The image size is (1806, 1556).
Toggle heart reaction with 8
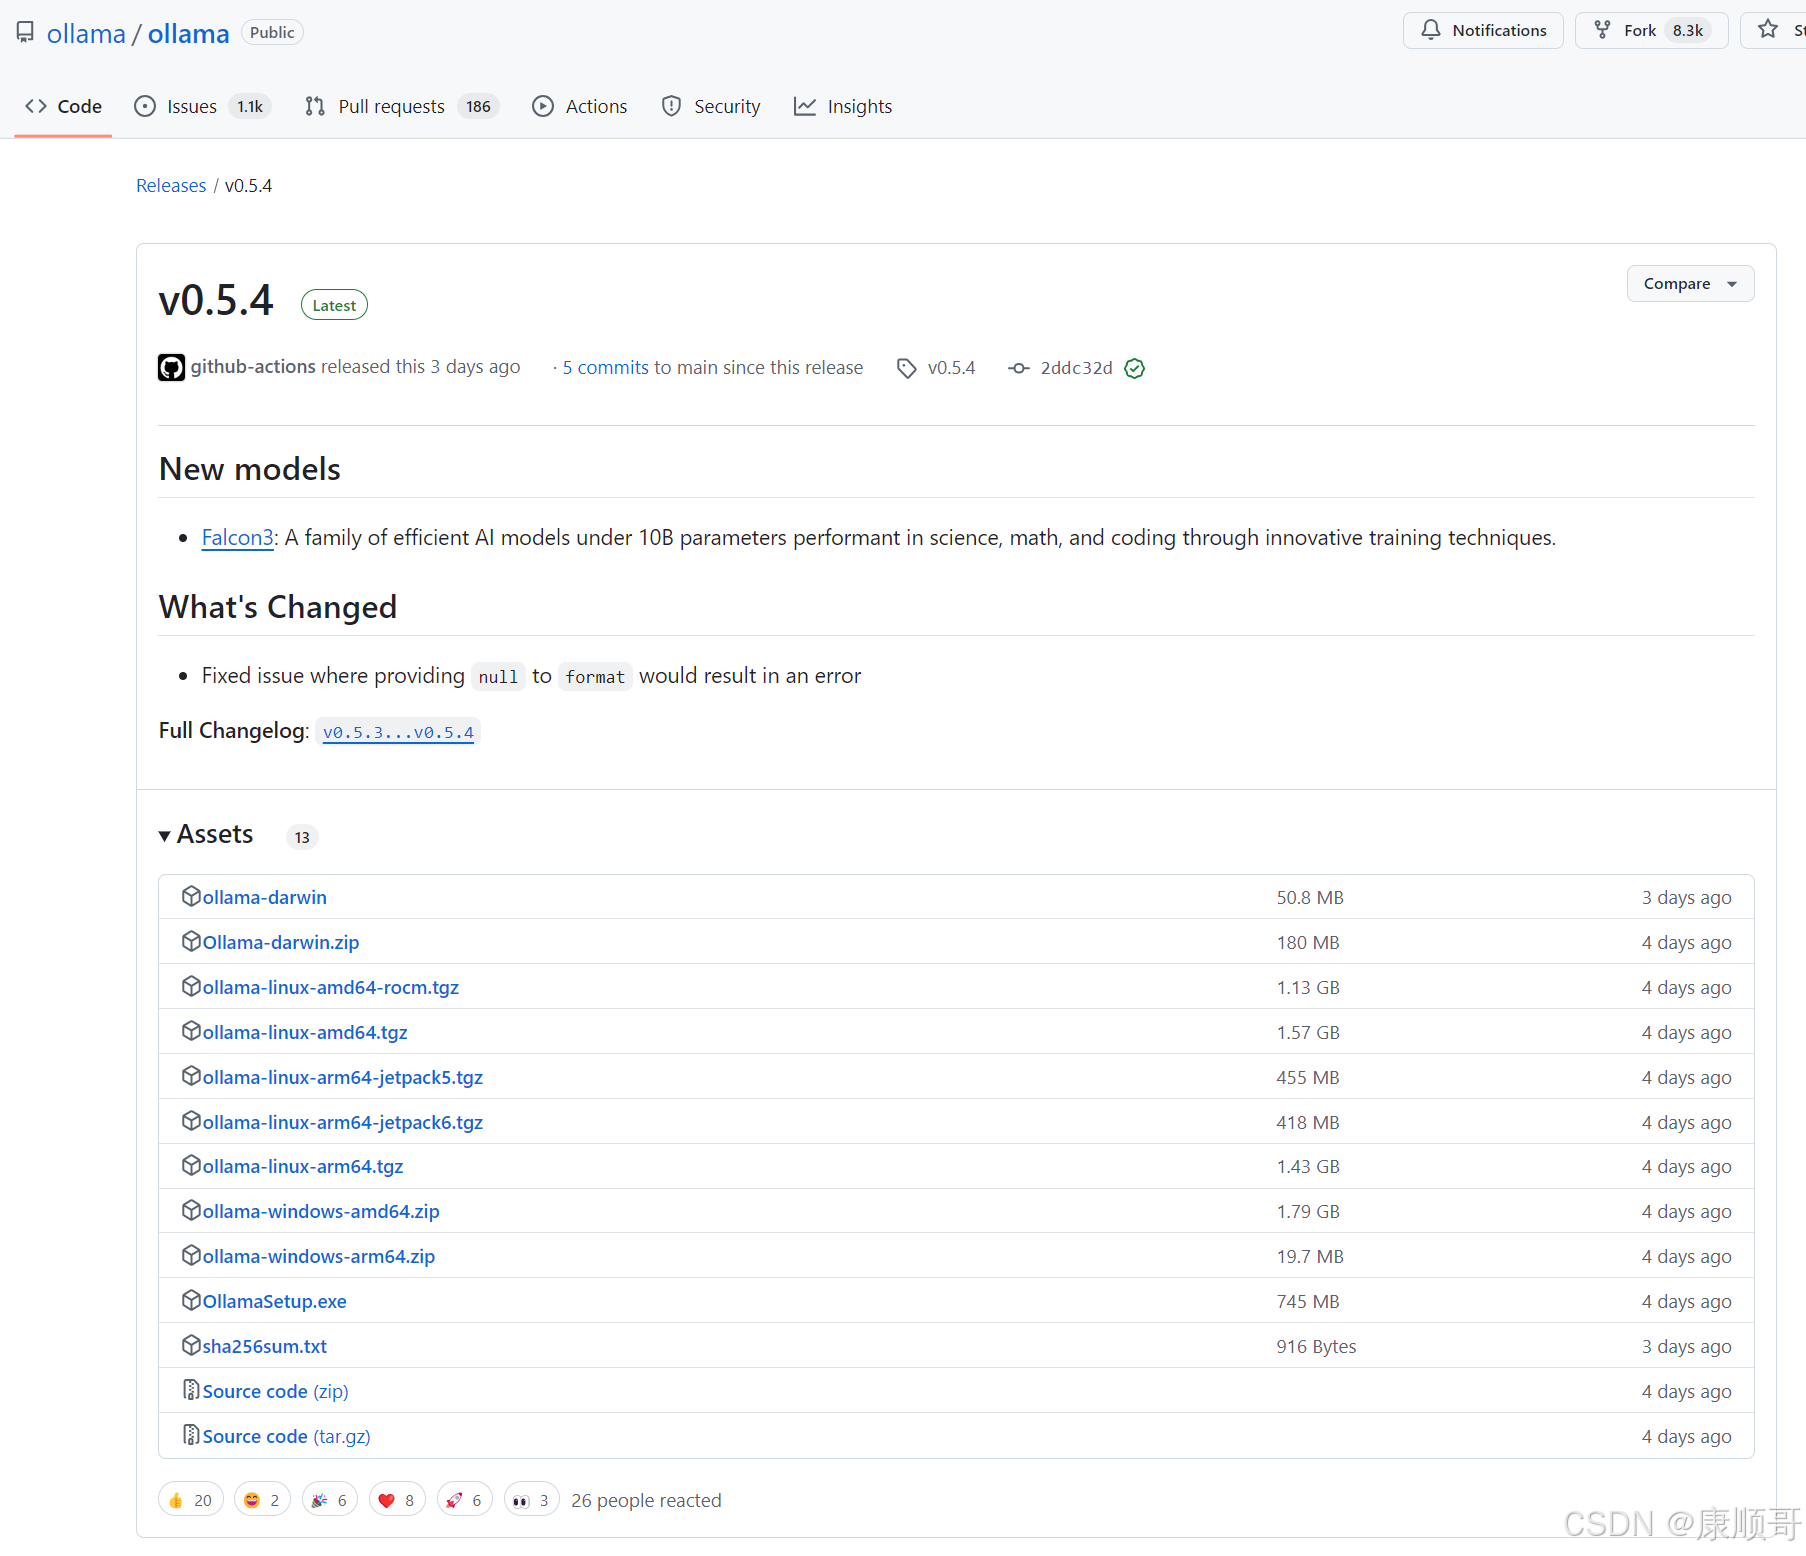coord(397,1500)
